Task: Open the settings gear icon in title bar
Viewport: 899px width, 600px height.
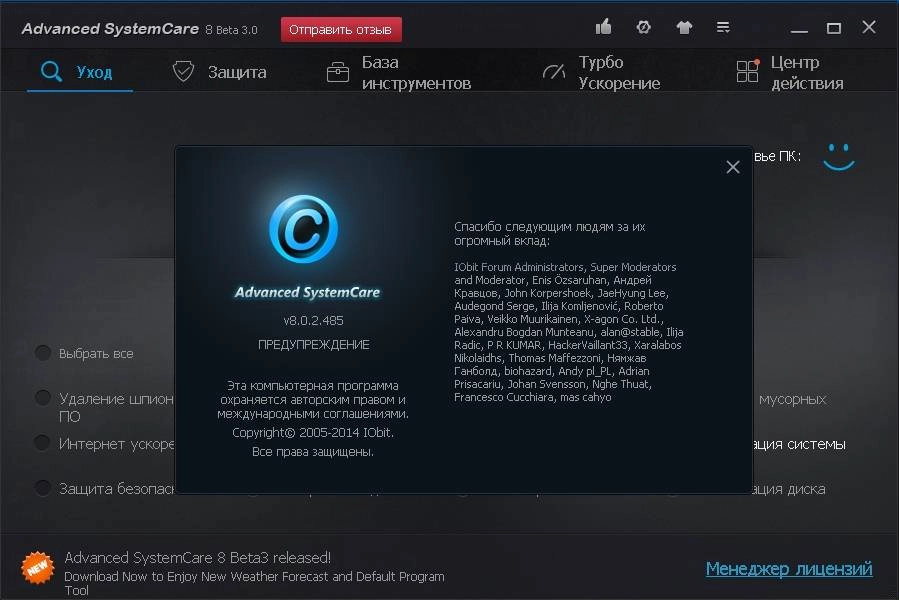Action: (x=643, y=27)
